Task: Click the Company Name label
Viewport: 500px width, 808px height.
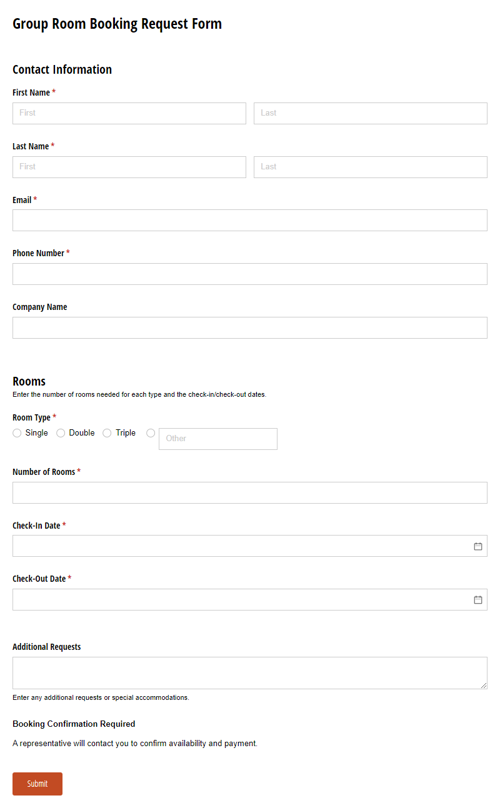Action: [x=40, y=307]
